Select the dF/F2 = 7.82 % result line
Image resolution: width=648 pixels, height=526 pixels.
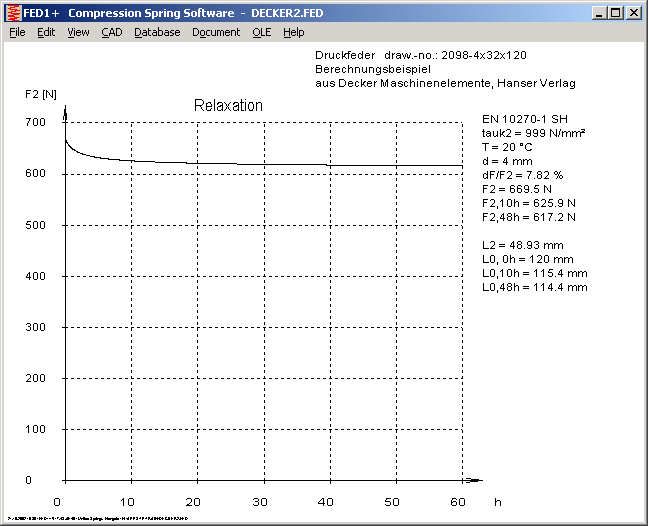[526, 174]
